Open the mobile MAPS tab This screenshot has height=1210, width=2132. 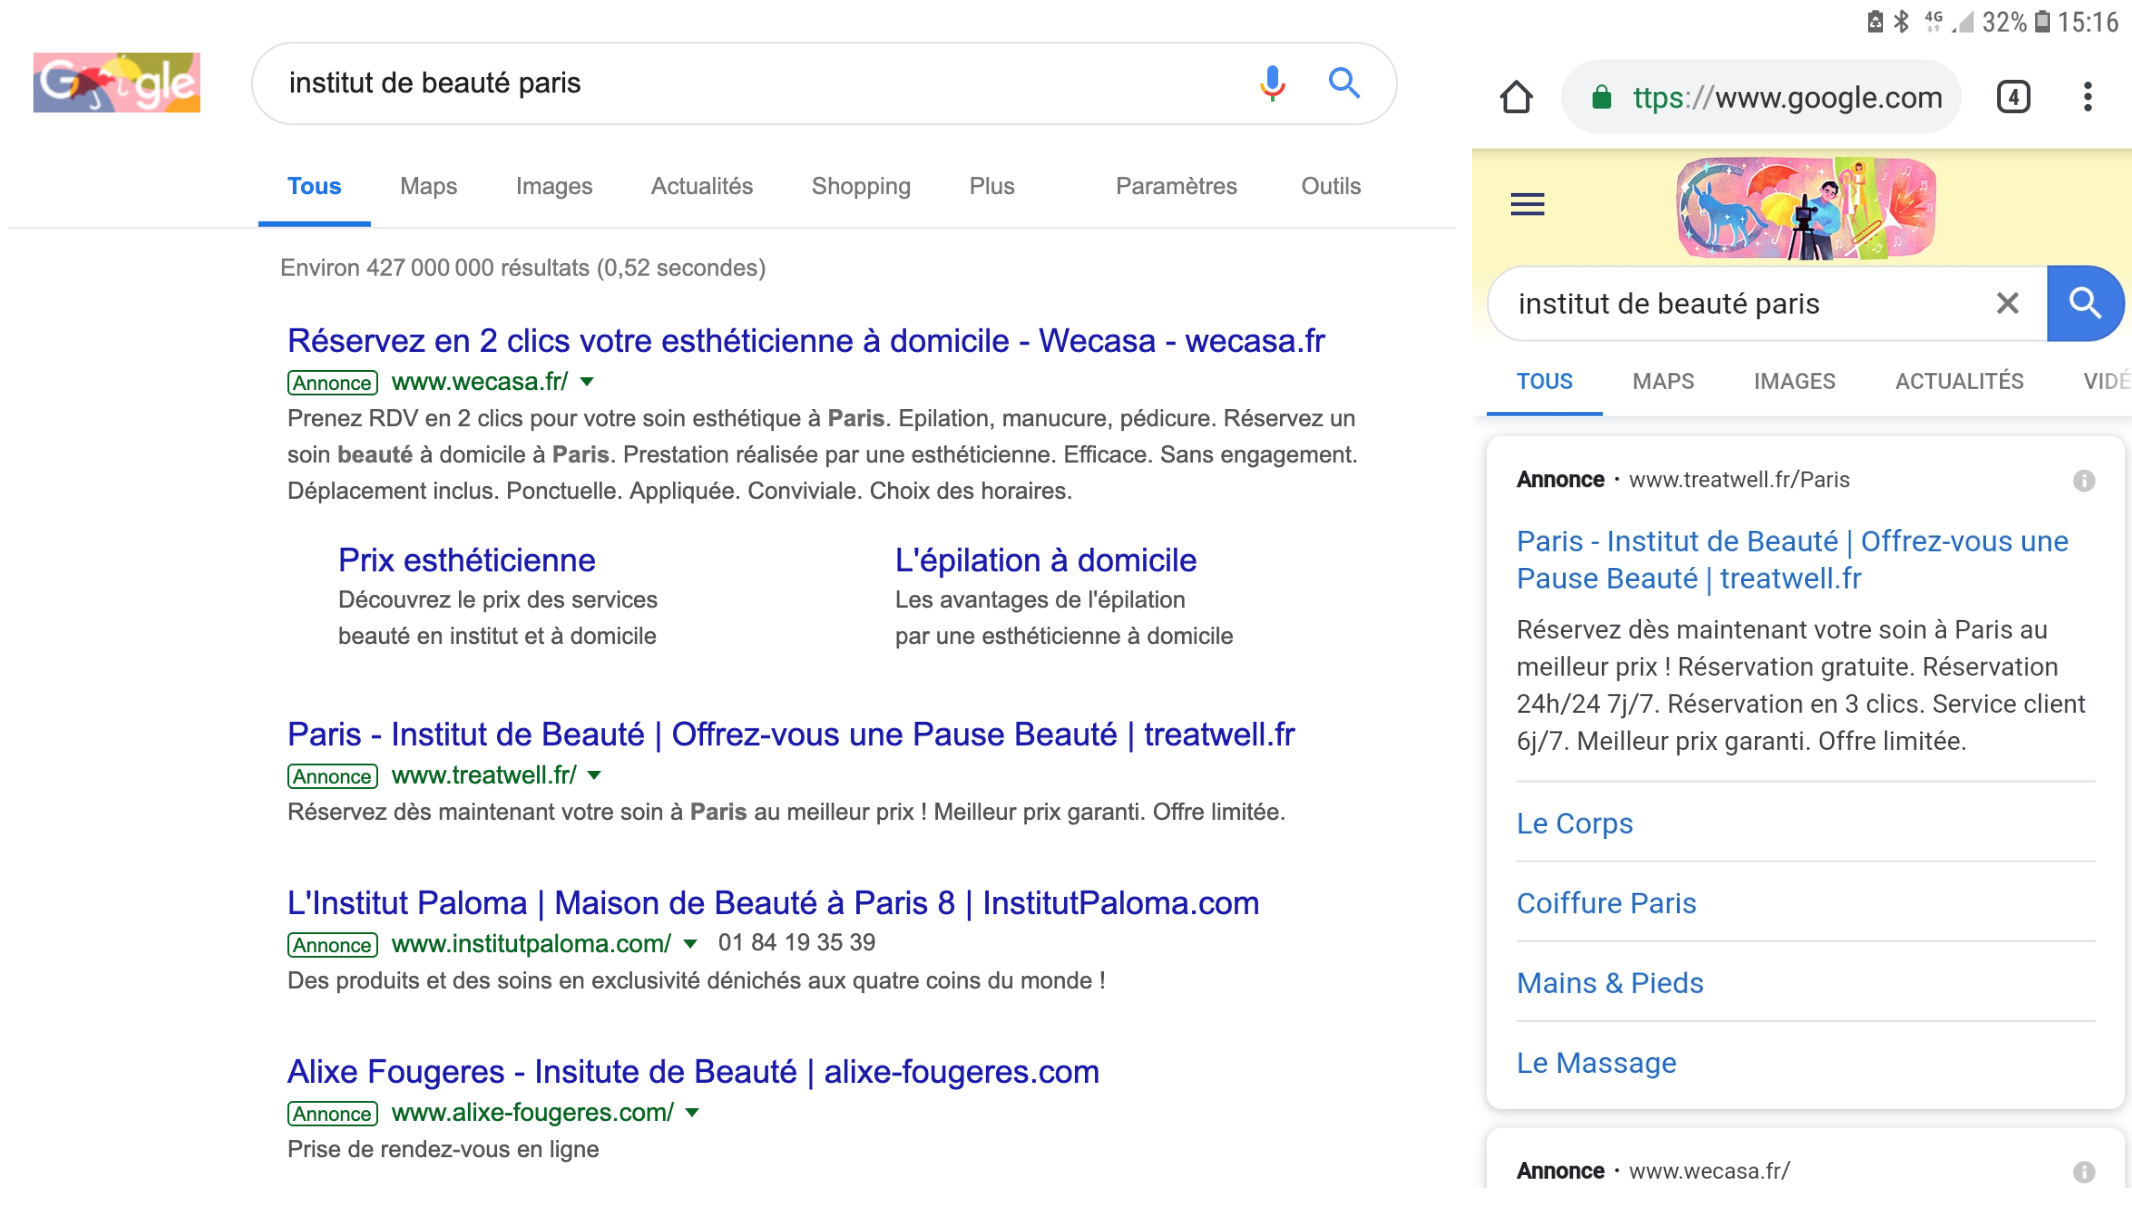pos(1663,381)
